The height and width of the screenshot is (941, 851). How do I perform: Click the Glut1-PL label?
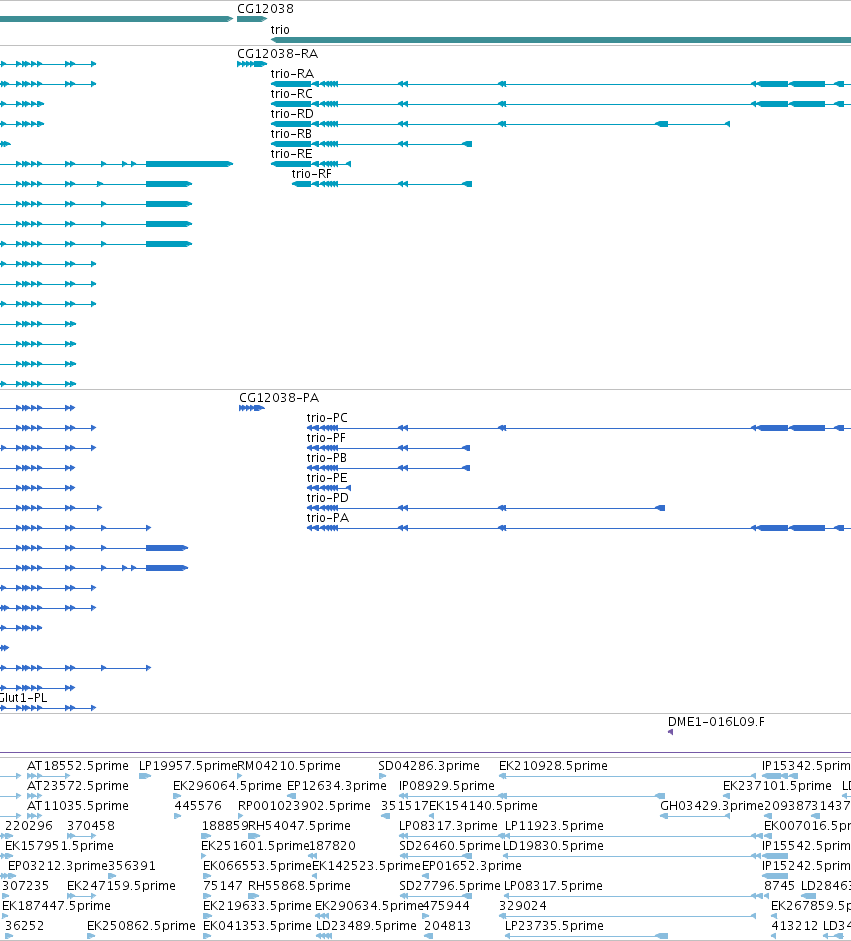(23, 698)
